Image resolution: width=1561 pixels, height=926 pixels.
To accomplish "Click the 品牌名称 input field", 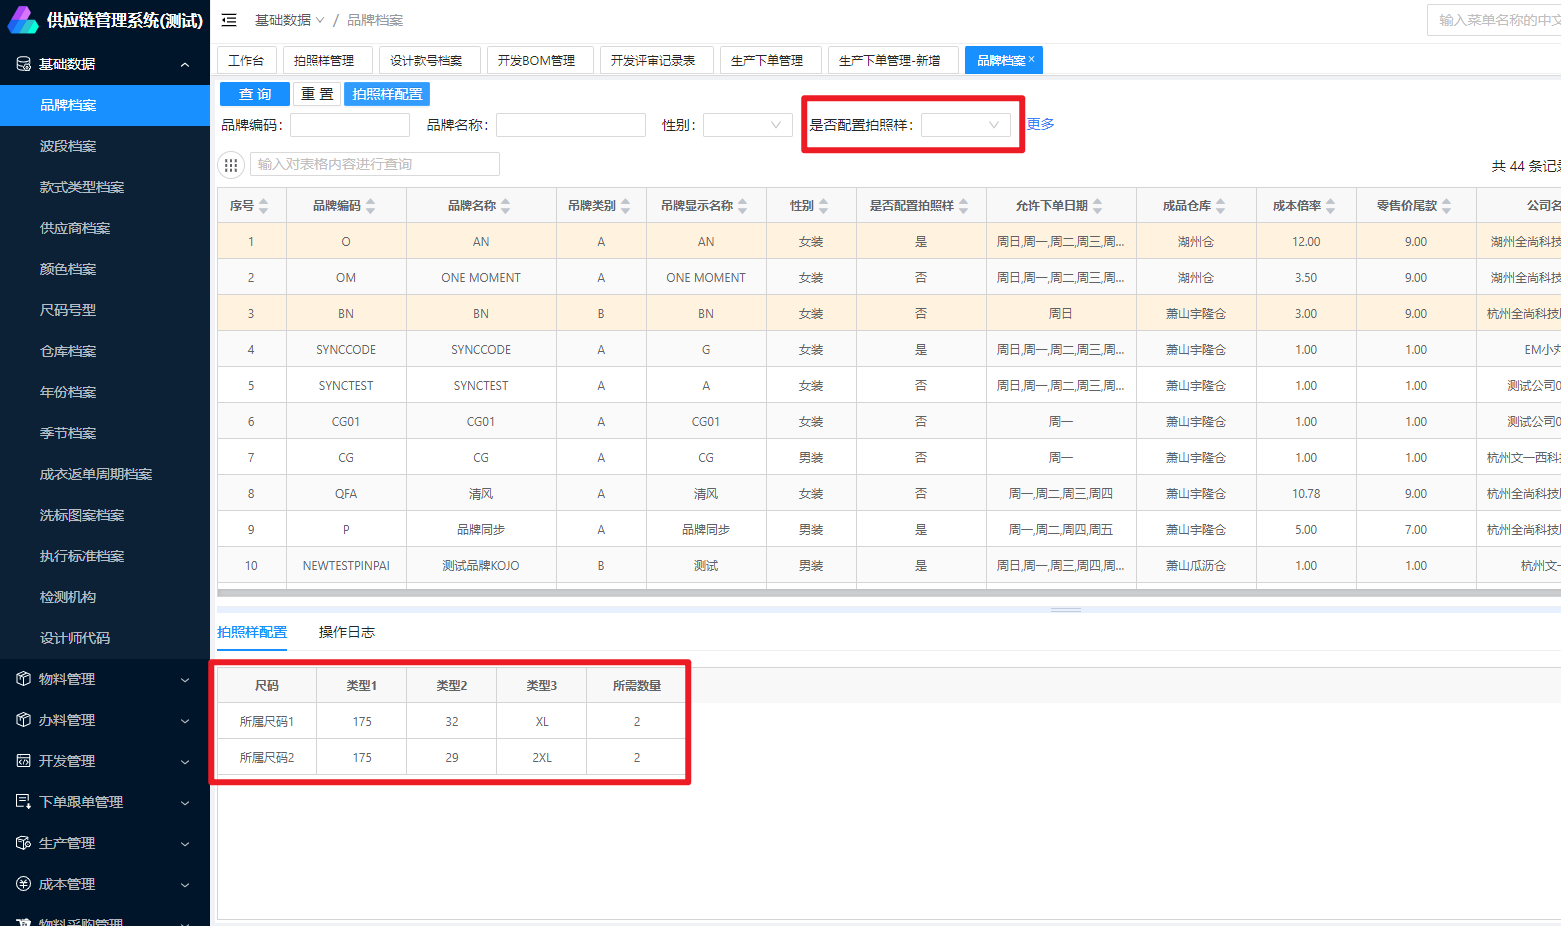I will (570, 125).
